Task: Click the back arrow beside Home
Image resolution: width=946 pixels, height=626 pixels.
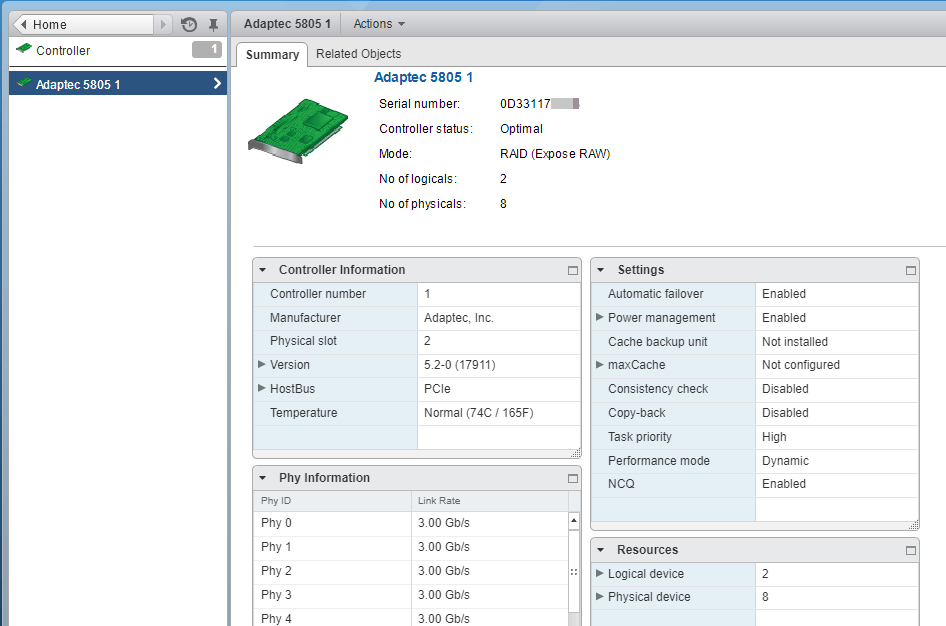Action: [24, 23]
